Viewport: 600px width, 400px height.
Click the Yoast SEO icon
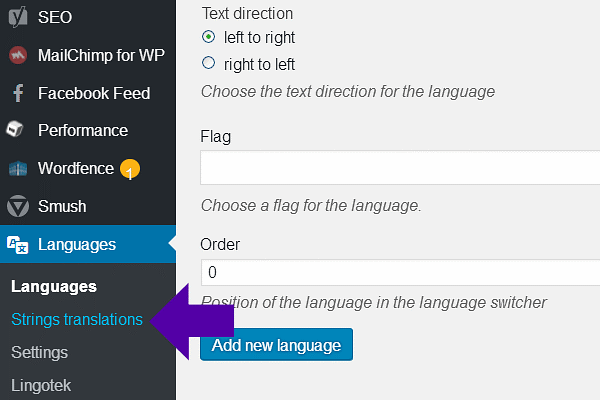(x=17, y=16)
